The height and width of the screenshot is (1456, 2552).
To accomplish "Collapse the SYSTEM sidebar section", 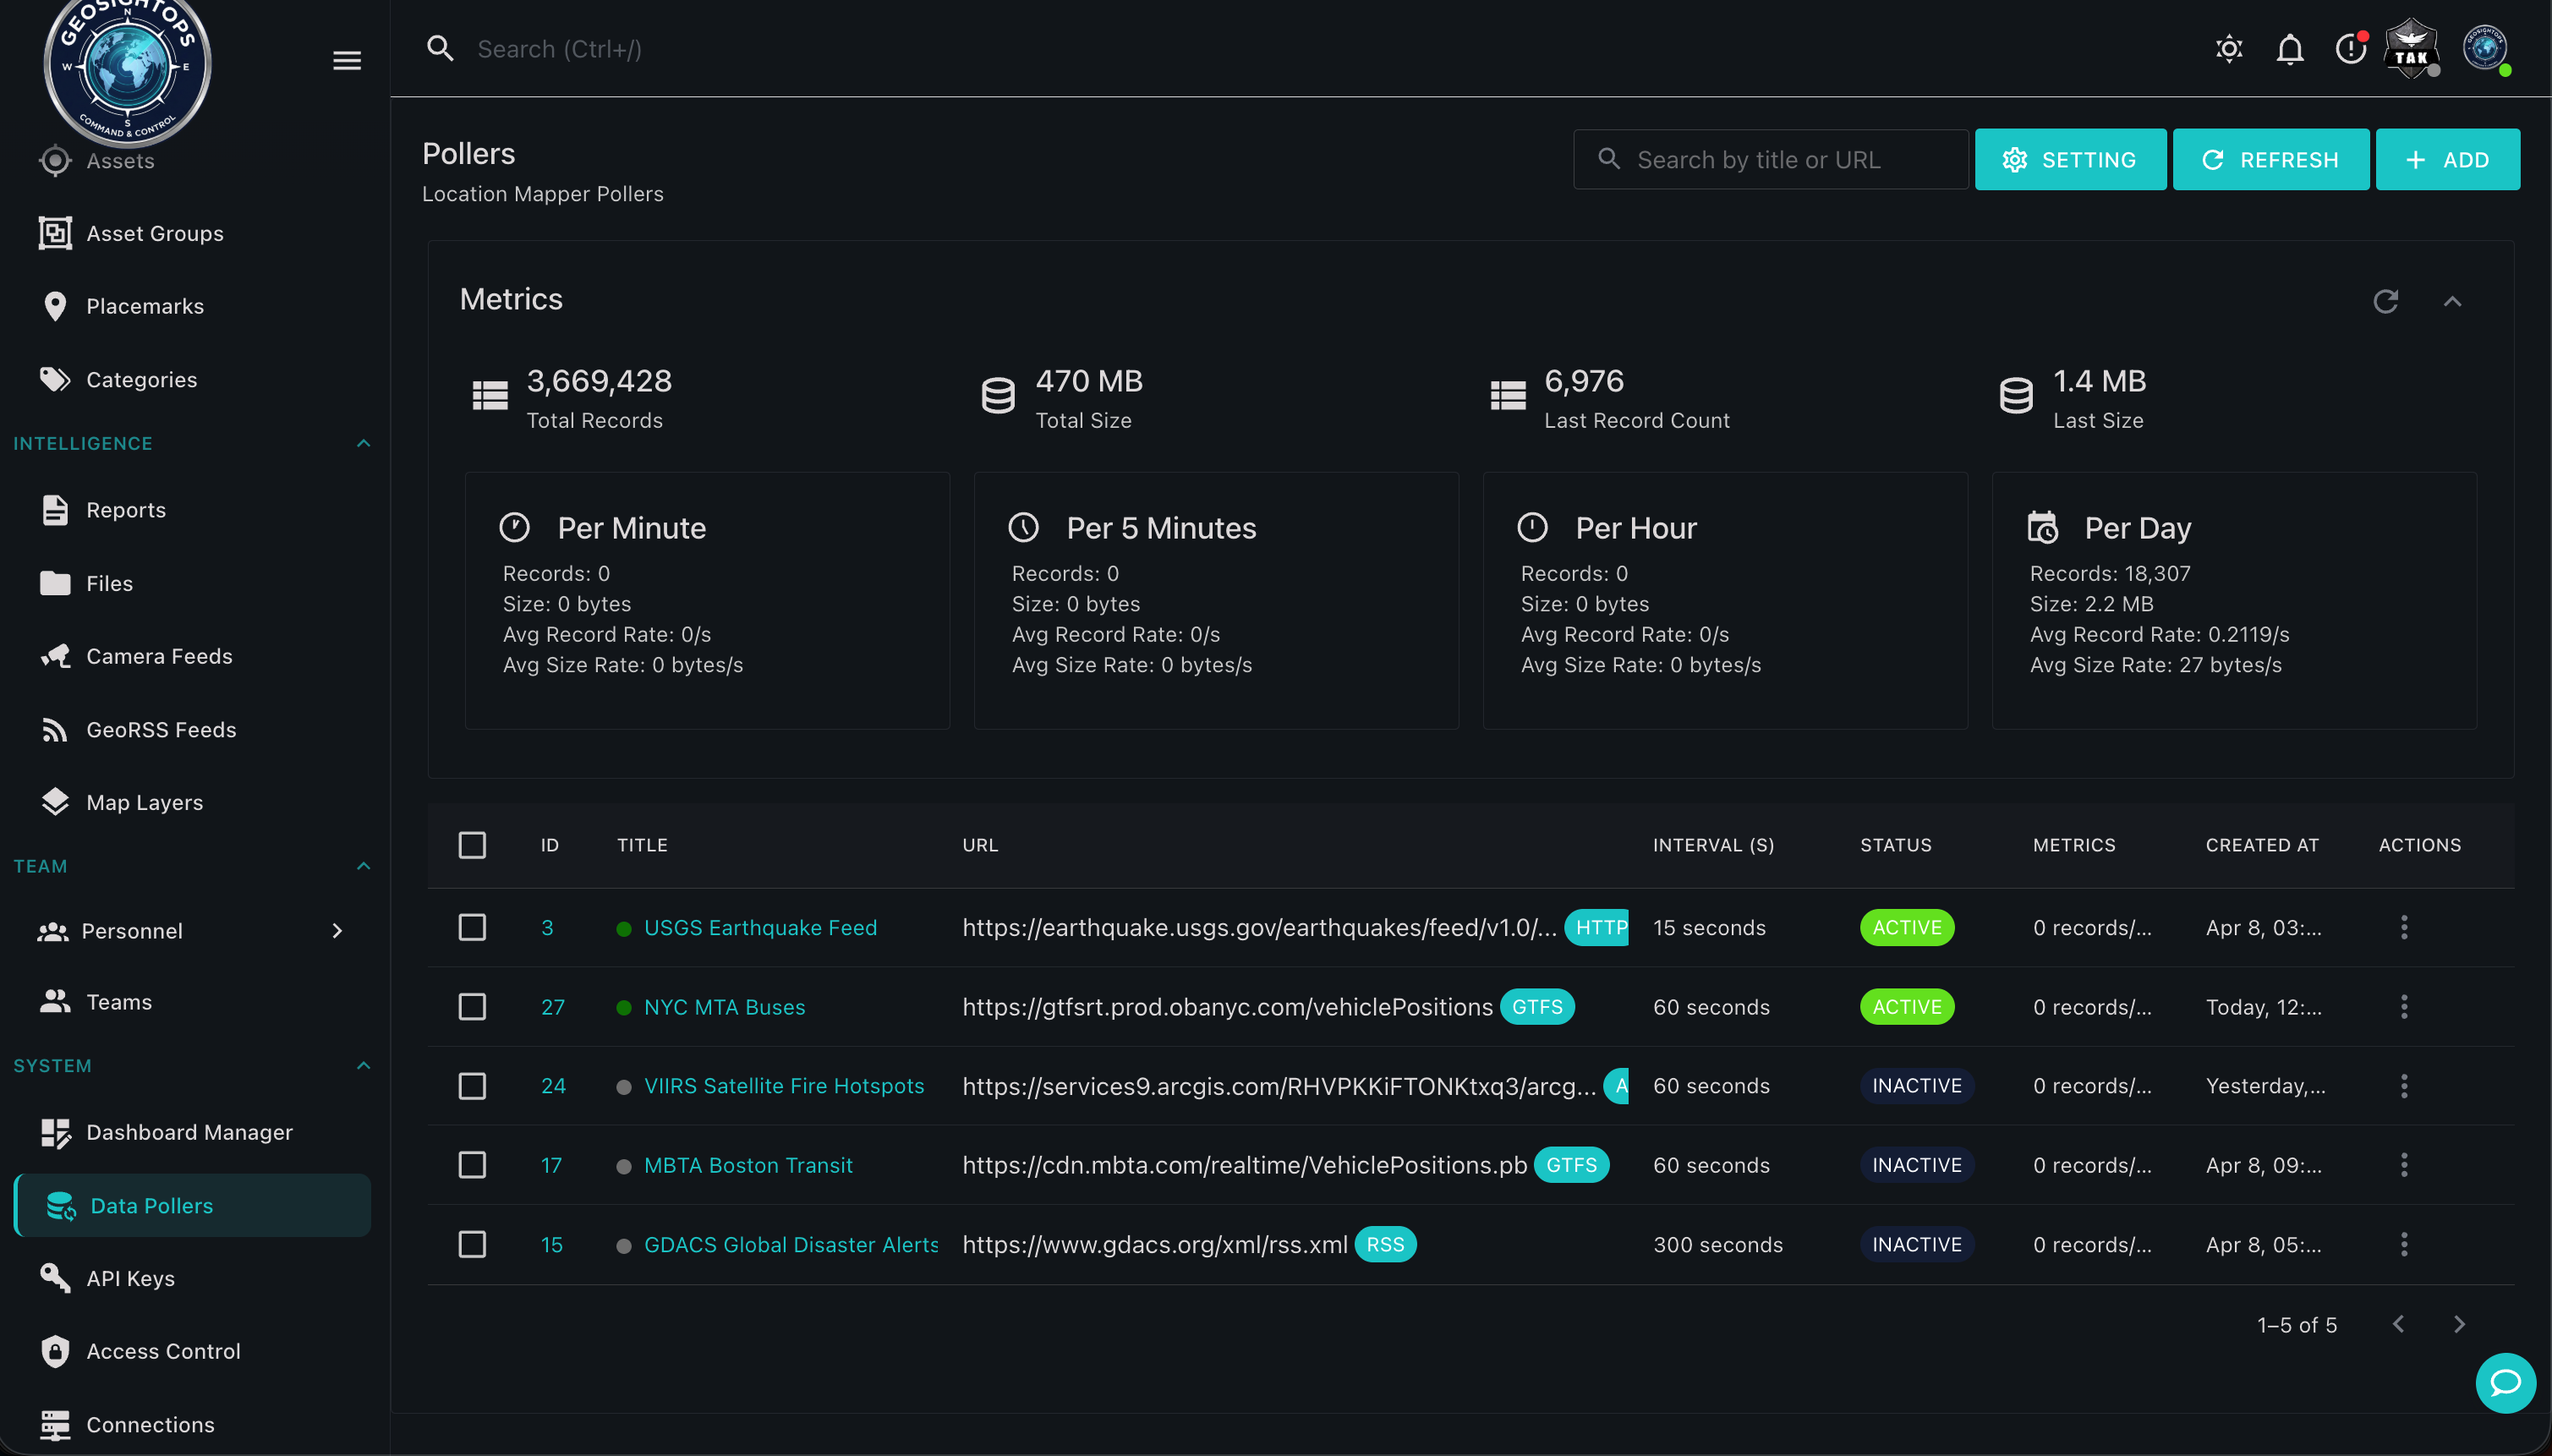I will pos(364,1065).
